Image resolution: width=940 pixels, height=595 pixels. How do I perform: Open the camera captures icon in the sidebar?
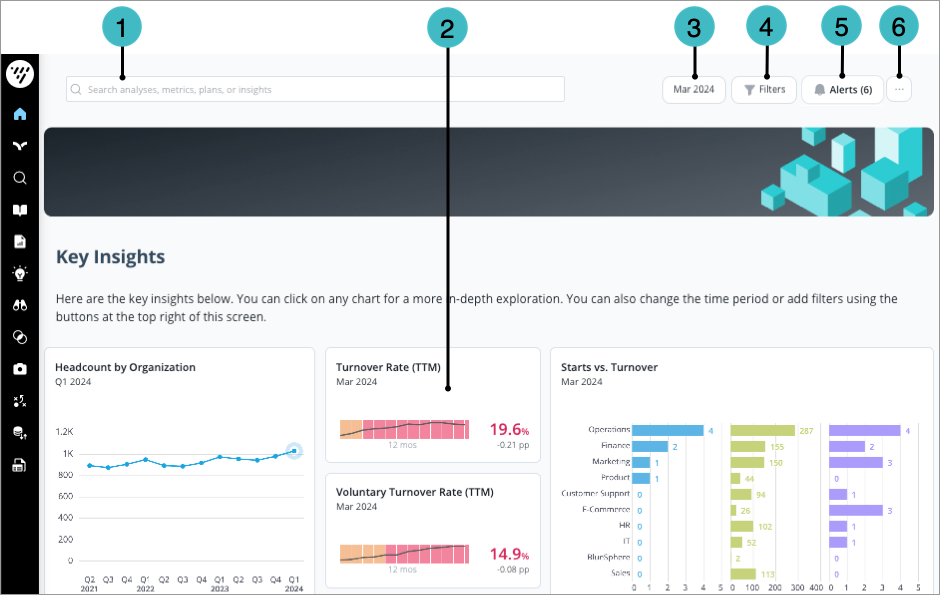pos(19,369)
